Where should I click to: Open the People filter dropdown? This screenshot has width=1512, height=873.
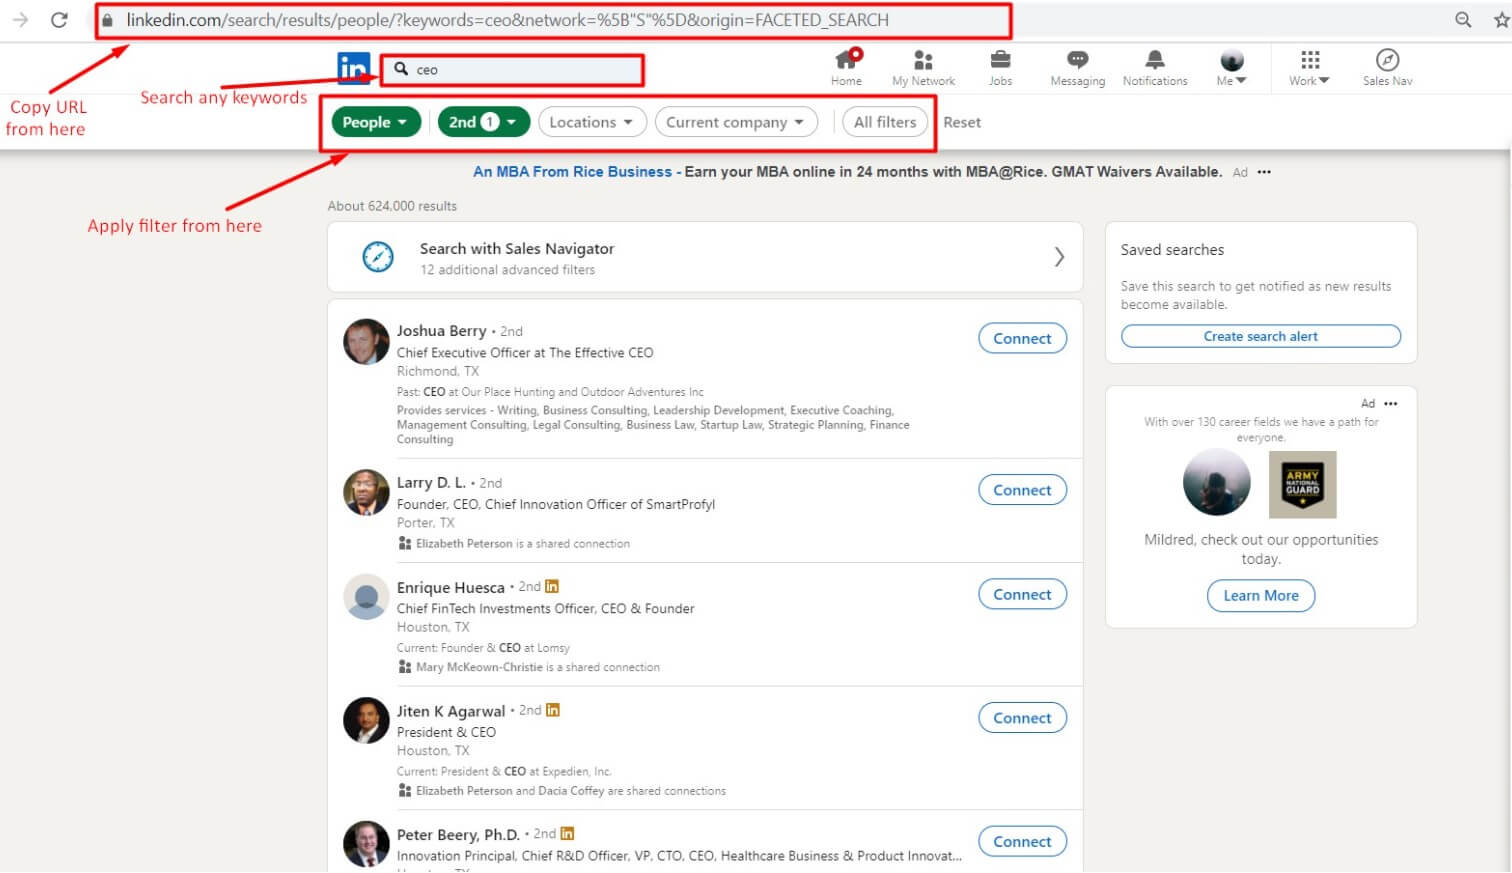[375, 122]
